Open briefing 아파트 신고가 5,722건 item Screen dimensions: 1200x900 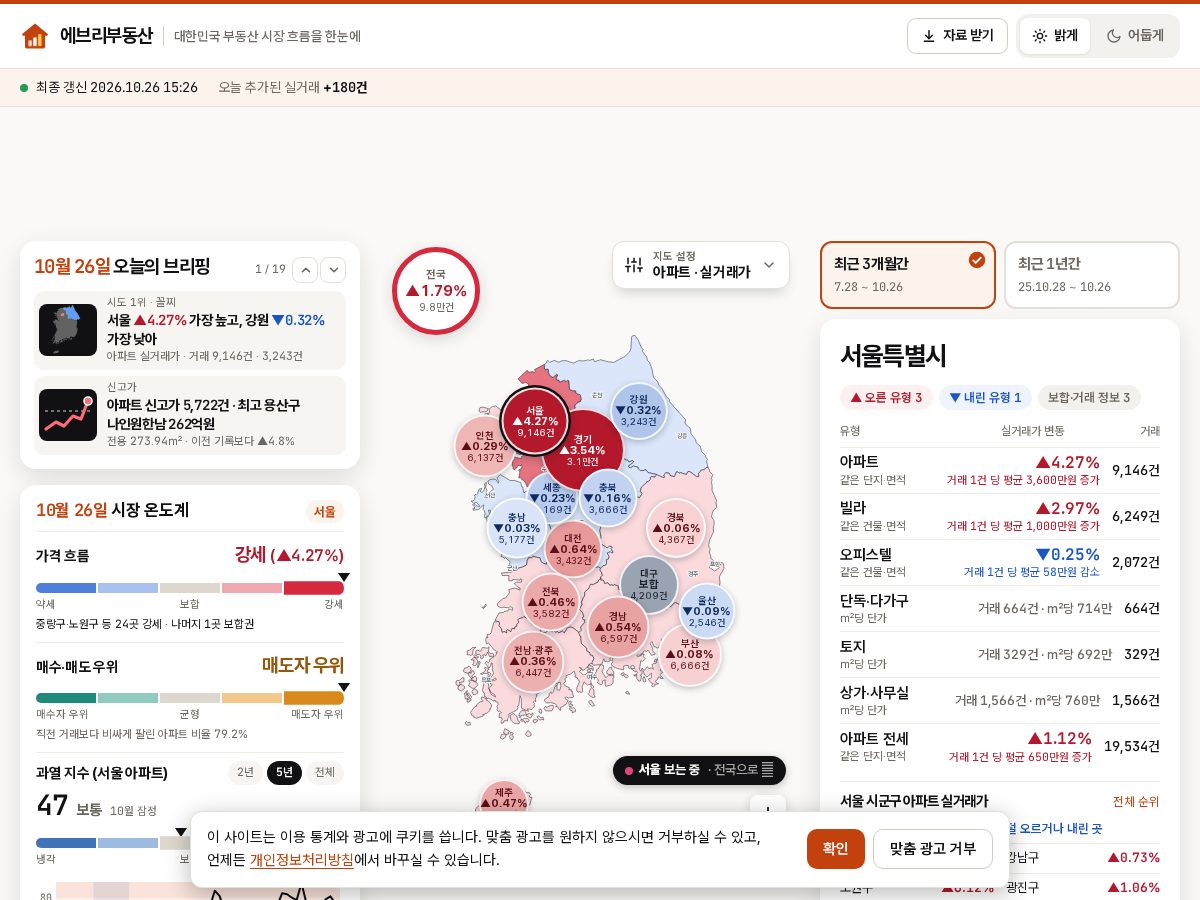(190, 415)
